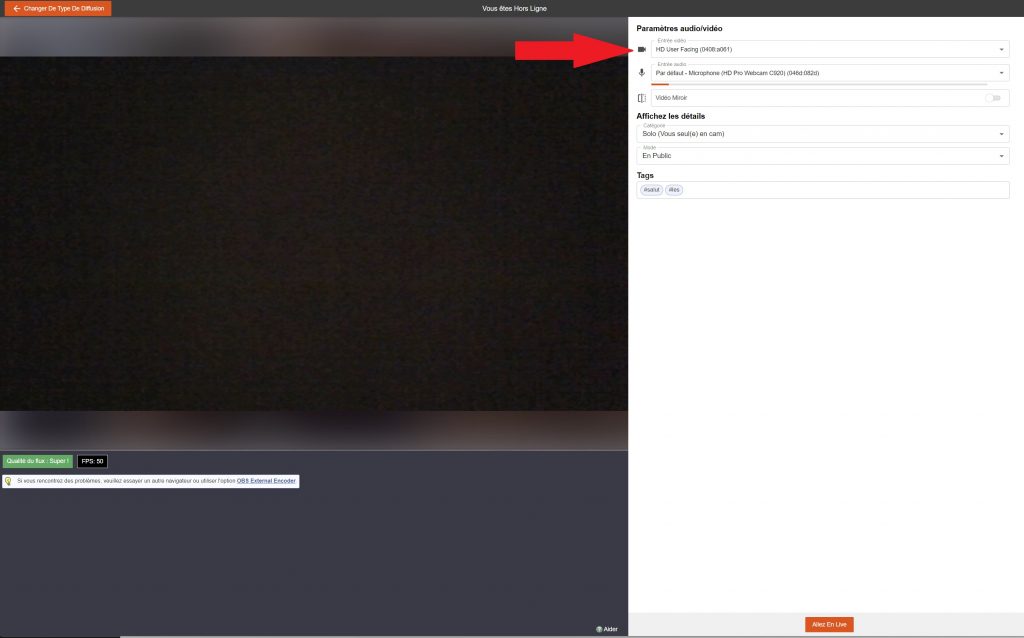This screenshot has width=1024, height=638.
Task: Select the #salut tag chip
Action: tap(652, 190)
